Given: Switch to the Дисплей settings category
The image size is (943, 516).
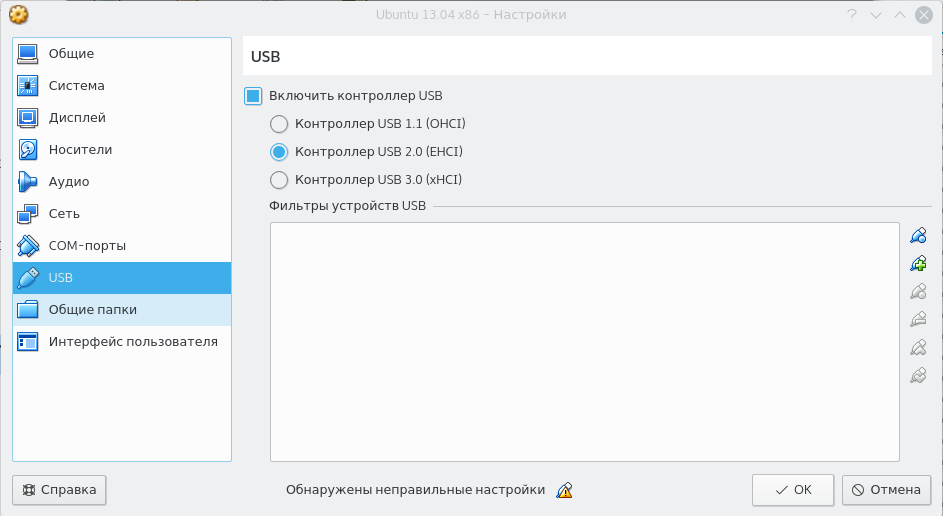Looking at the screenshot, I should click(x=77, y=118).
